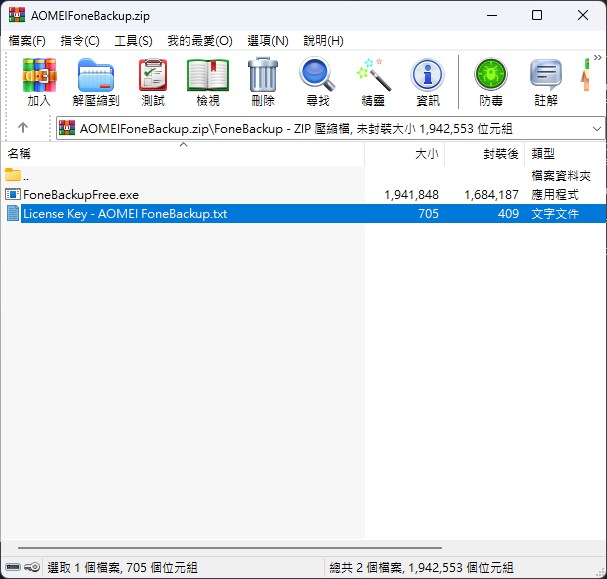Click the 加入 (Add) toolbar icon

coord(39,82)
